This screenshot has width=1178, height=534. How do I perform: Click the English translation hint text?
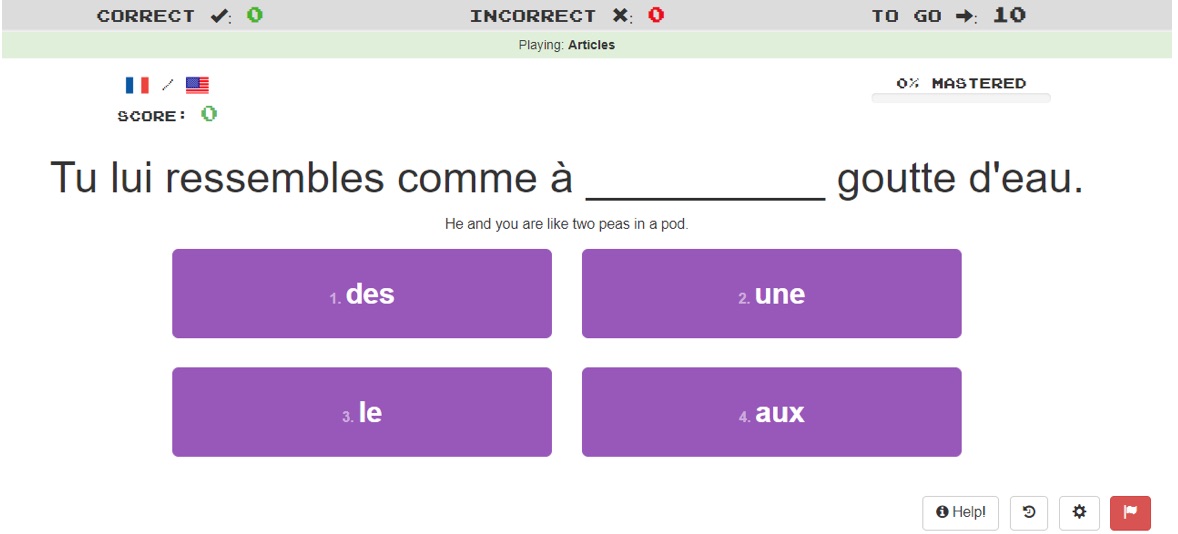566,225
